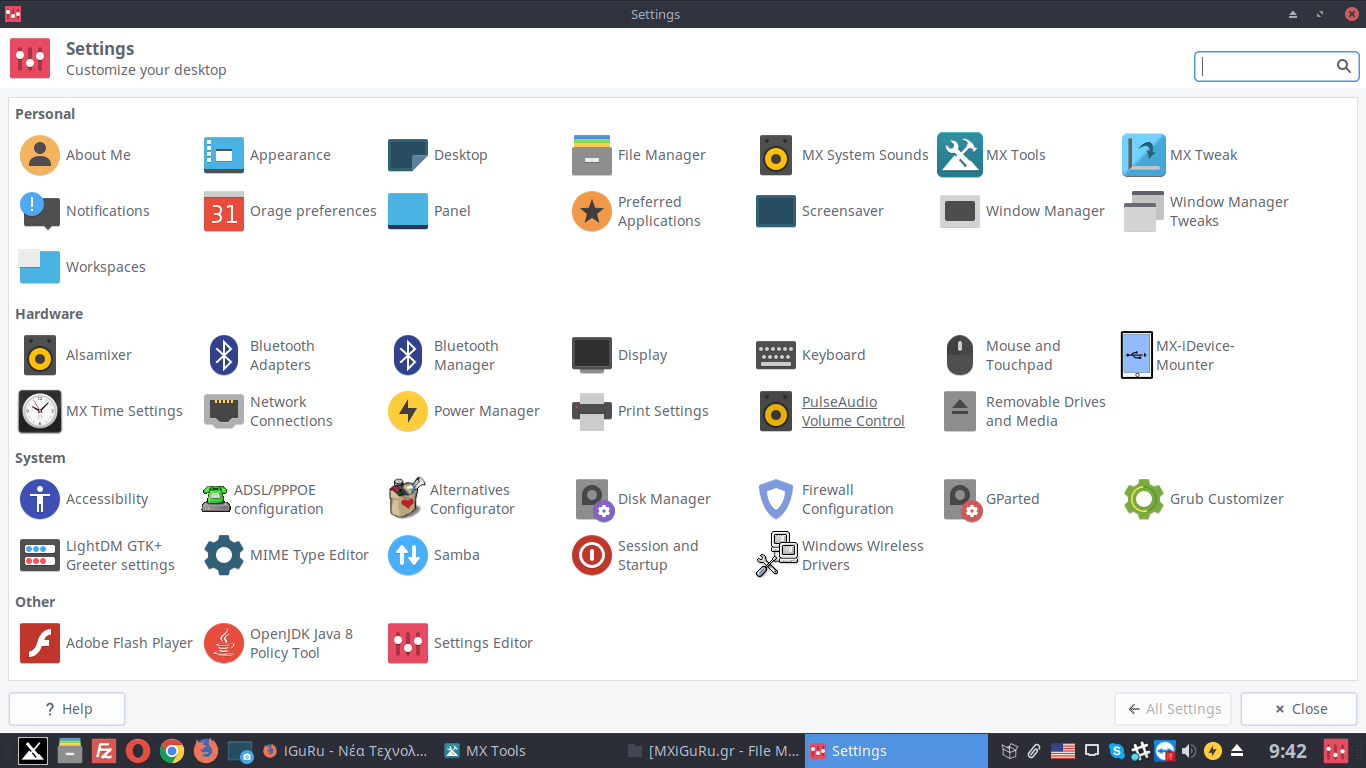Open Network Connections

(268, 411)
